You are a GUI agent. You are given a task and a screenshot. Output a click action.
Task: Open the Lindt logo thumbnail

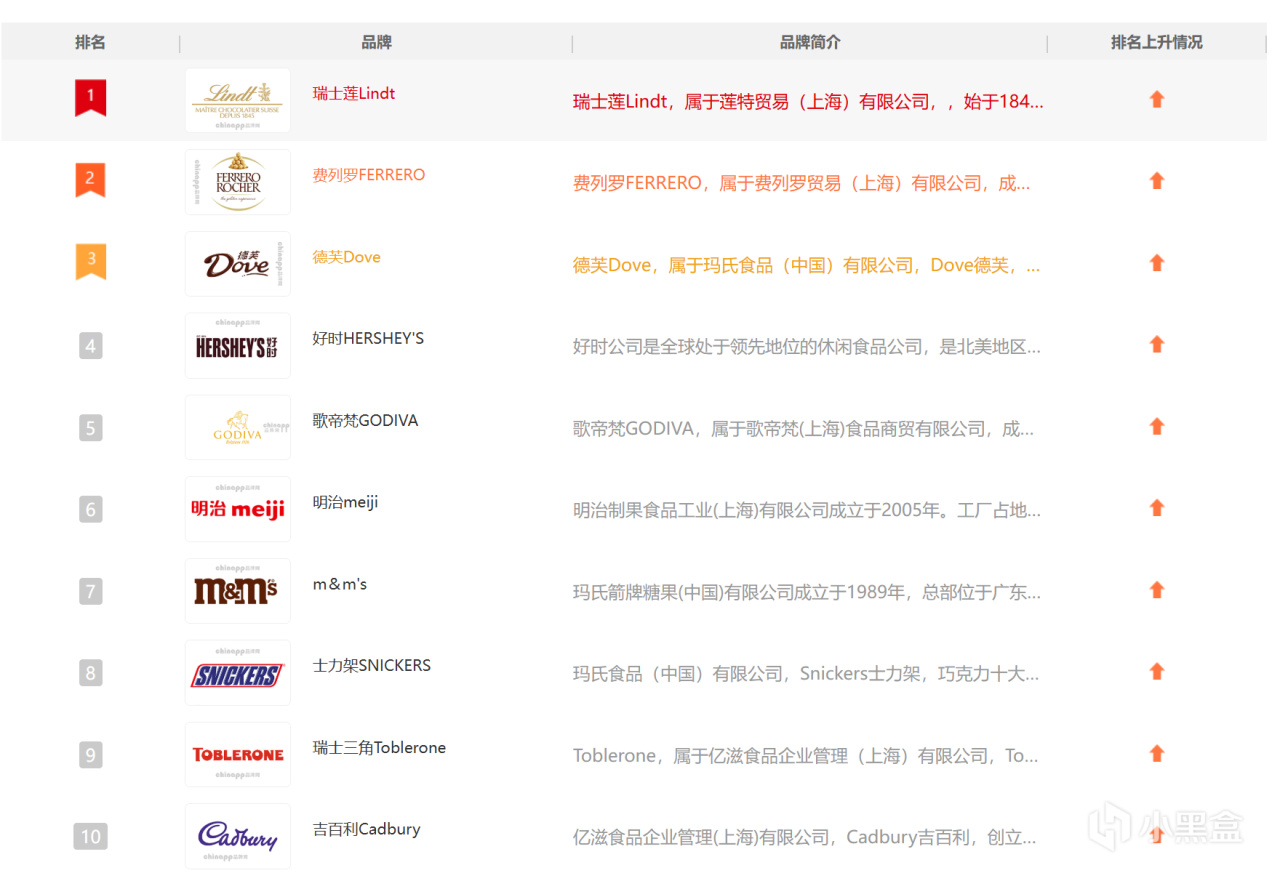click(x=238, y=100)
